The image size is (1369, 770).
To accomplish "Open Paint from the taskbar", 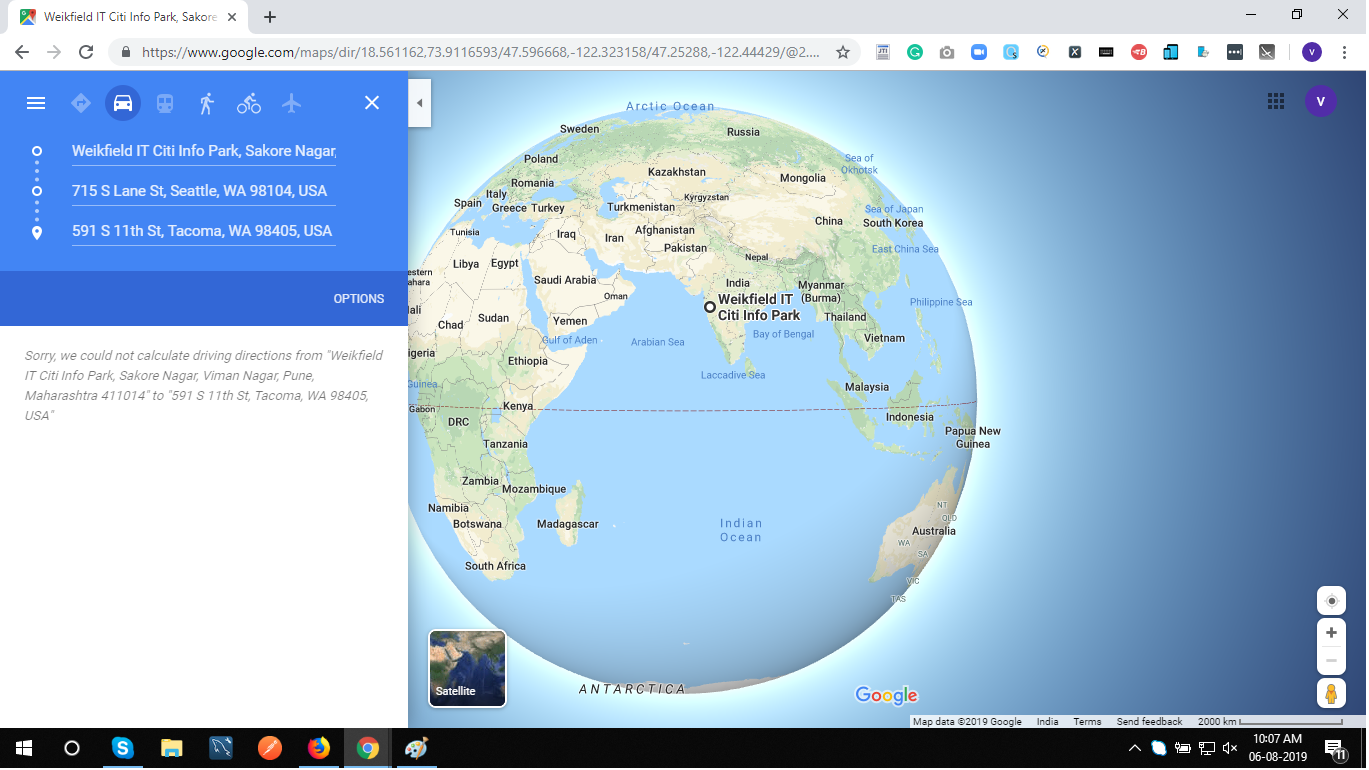I will pos(416,748).
